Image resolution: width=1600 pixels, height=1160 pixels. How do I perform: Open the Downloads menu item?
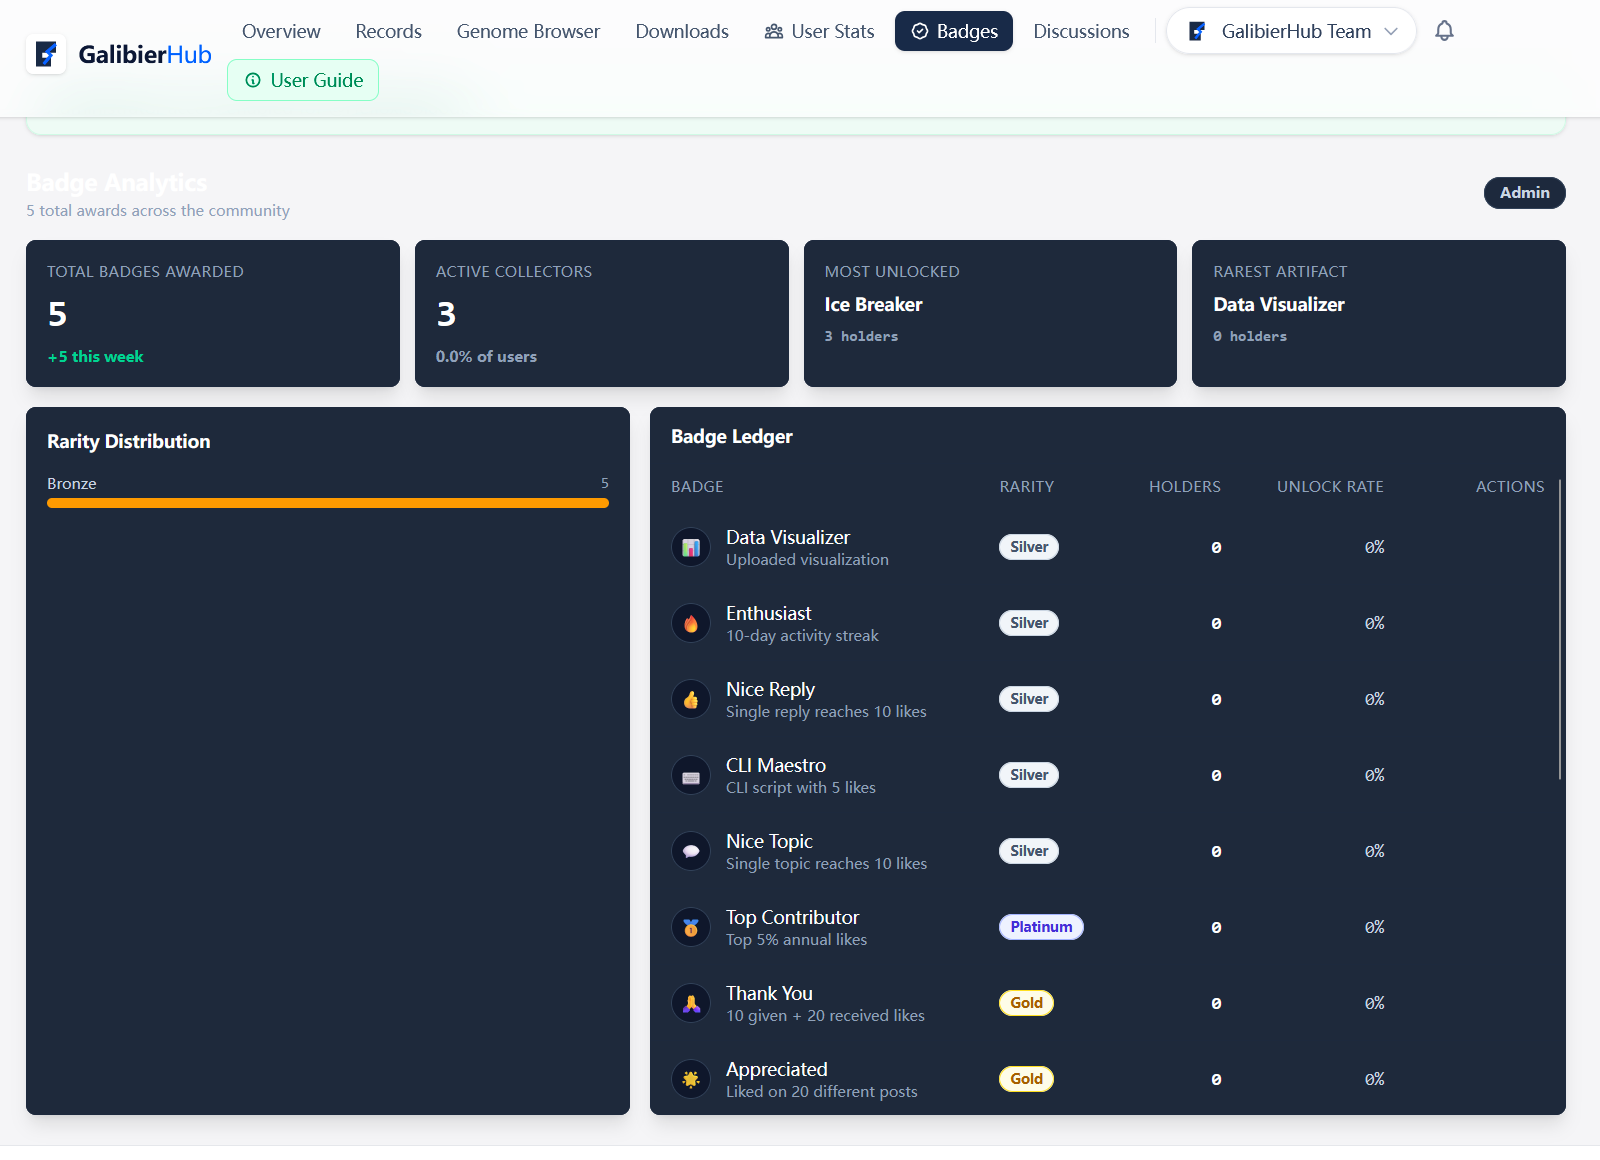point(682,31)
